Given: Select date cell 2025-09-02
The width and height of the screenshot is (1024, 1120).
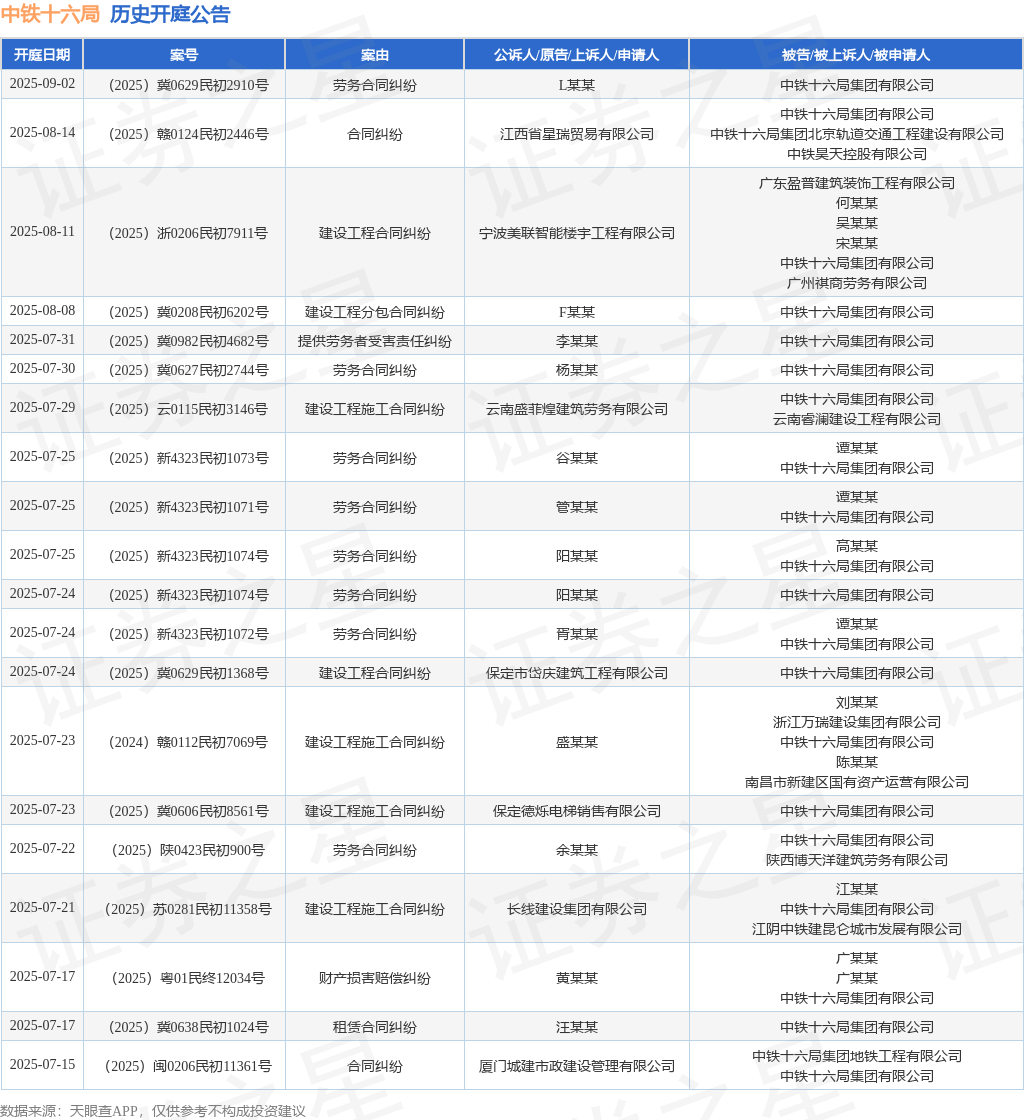Looking at the screenshot, I should pyautogui.click(x=42, y=84).
